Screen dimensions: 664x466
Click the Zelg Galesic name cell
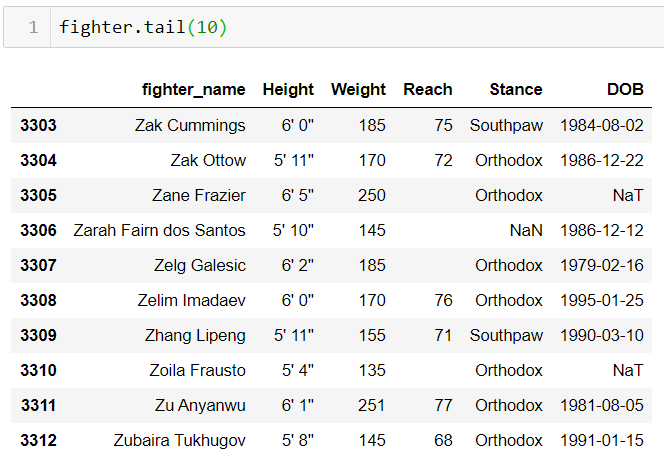tap(199, 266)
